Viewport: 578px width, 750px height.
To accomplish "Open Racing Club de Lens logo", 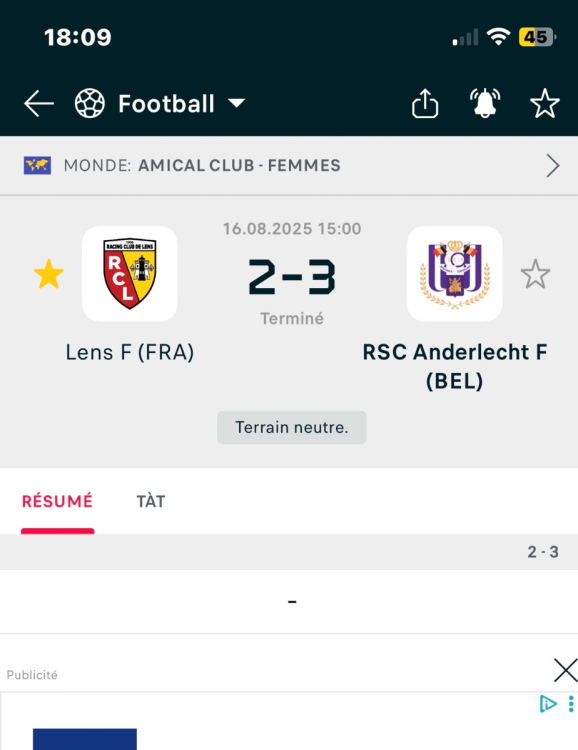I will pos(130,274).
